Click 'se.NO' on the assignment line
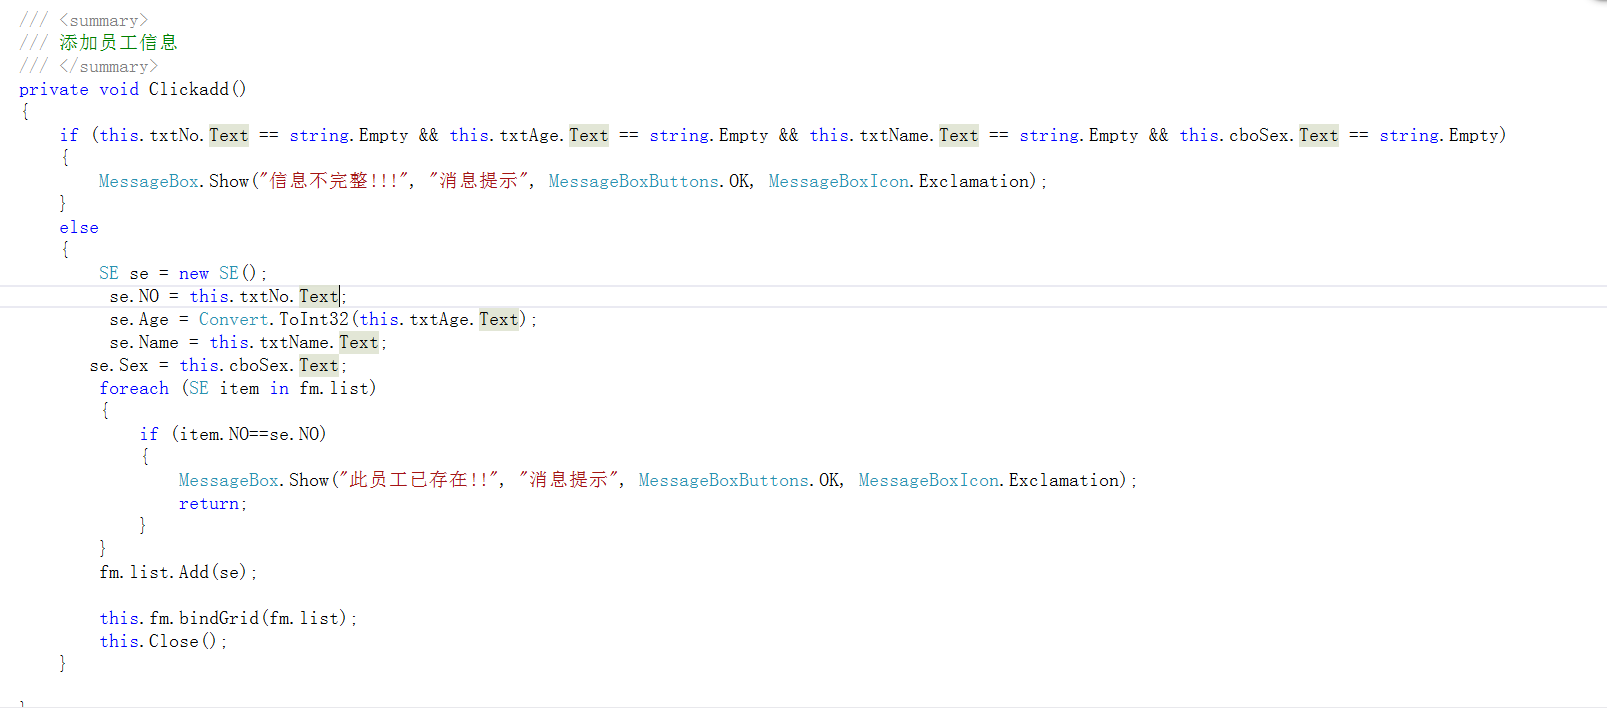 [134, 296]
